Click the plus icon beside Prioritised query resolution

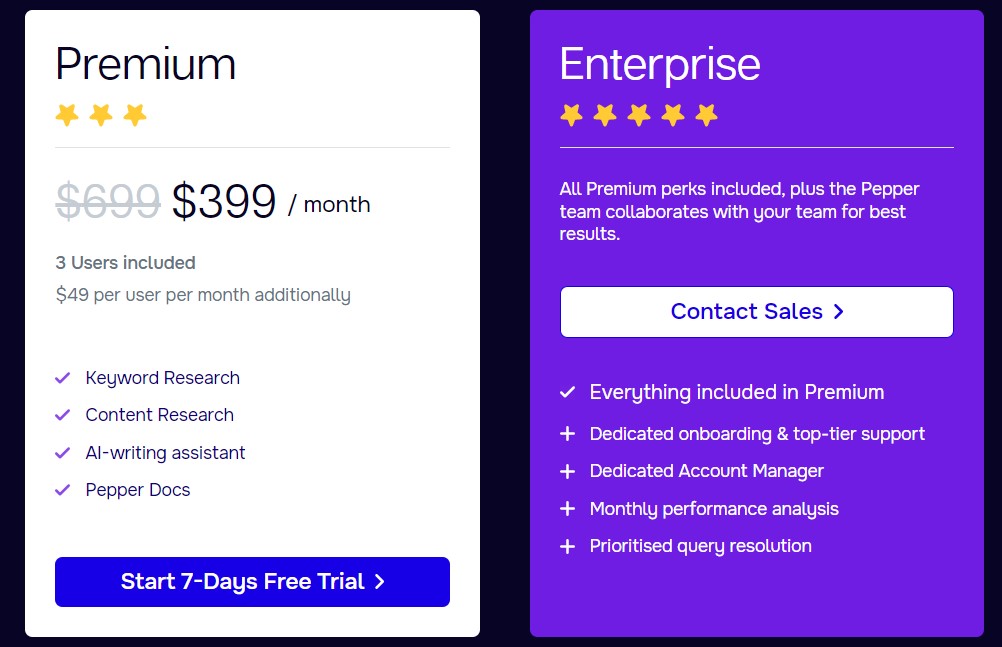(x=567, y=547)
